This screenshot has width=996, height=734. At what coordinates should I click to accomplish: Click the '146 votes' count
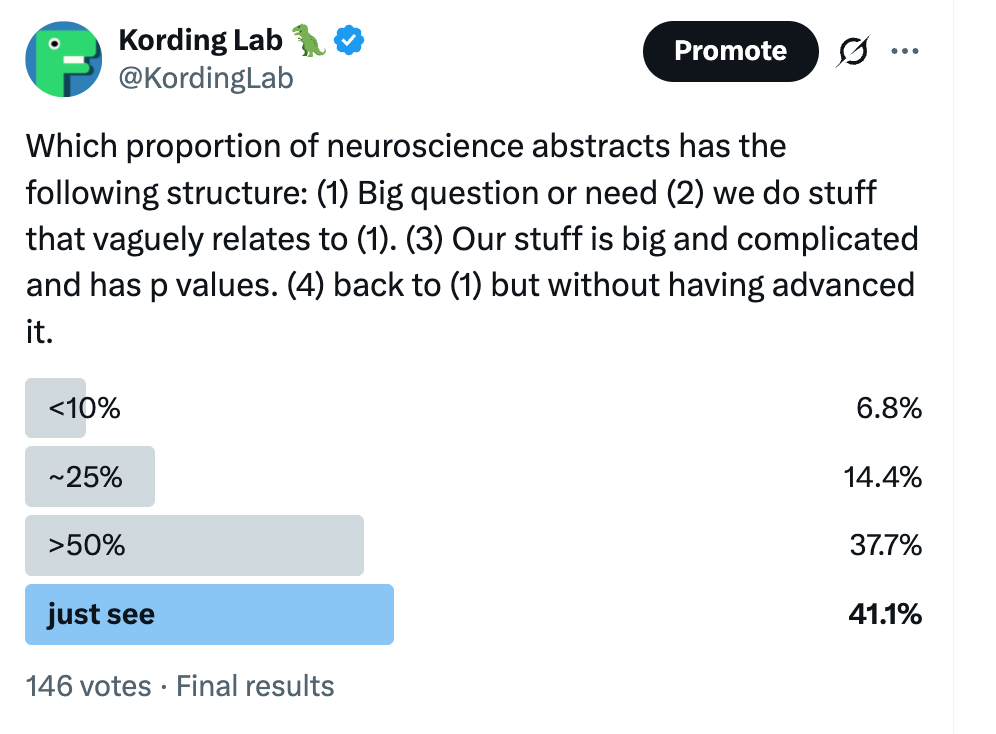pyautogui.click(x=88, y=686)
